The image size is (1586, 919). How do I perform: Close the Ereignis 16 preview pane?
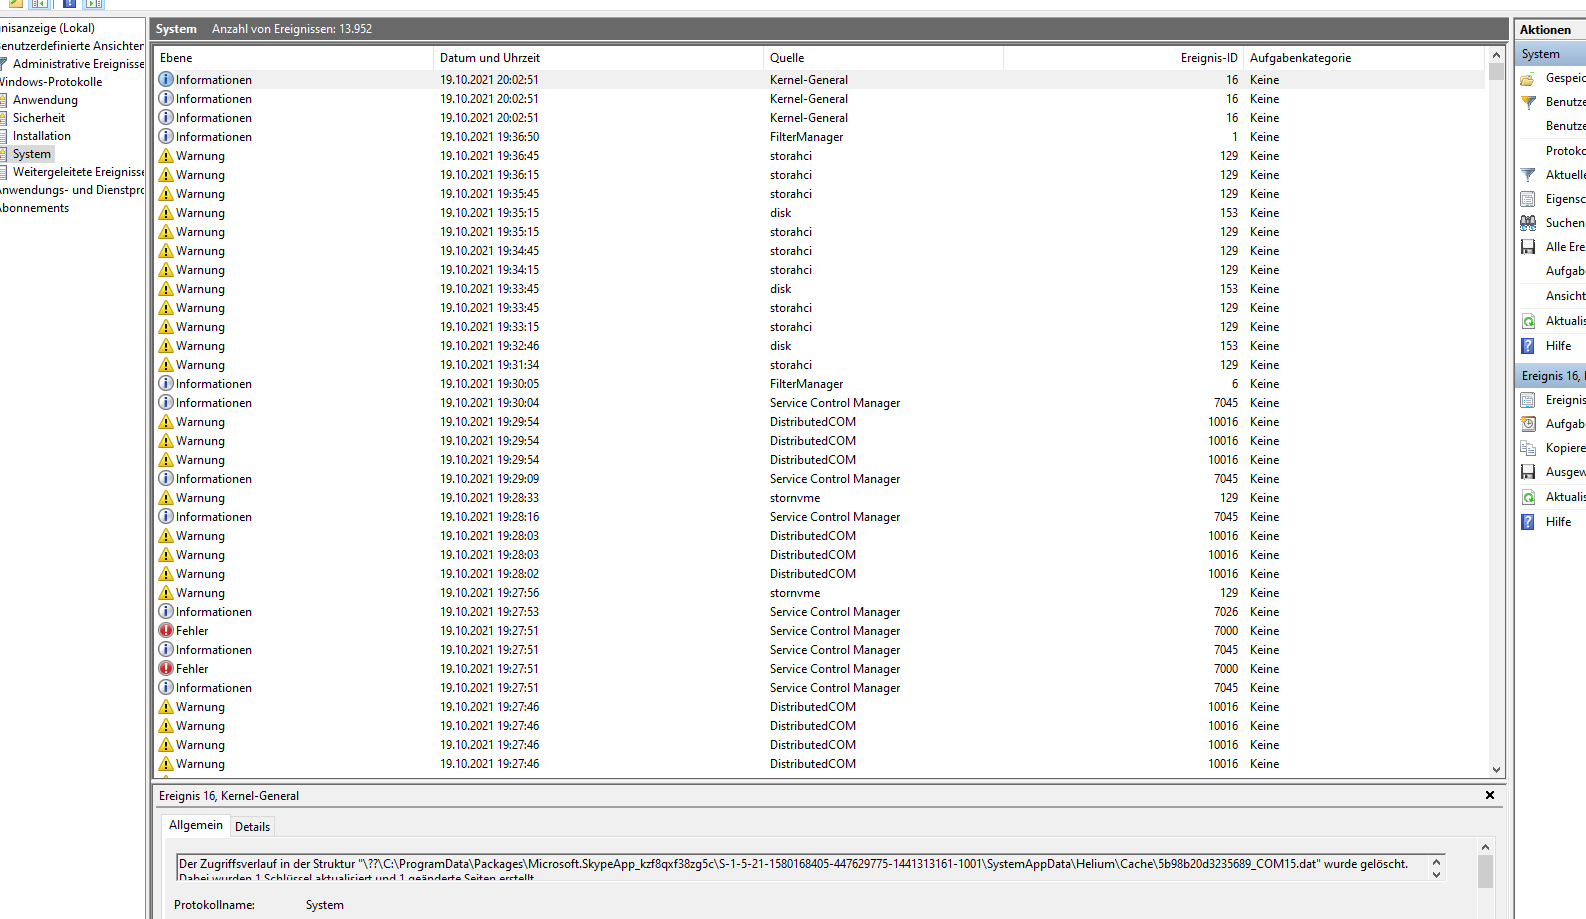(x=1490, y=795)
